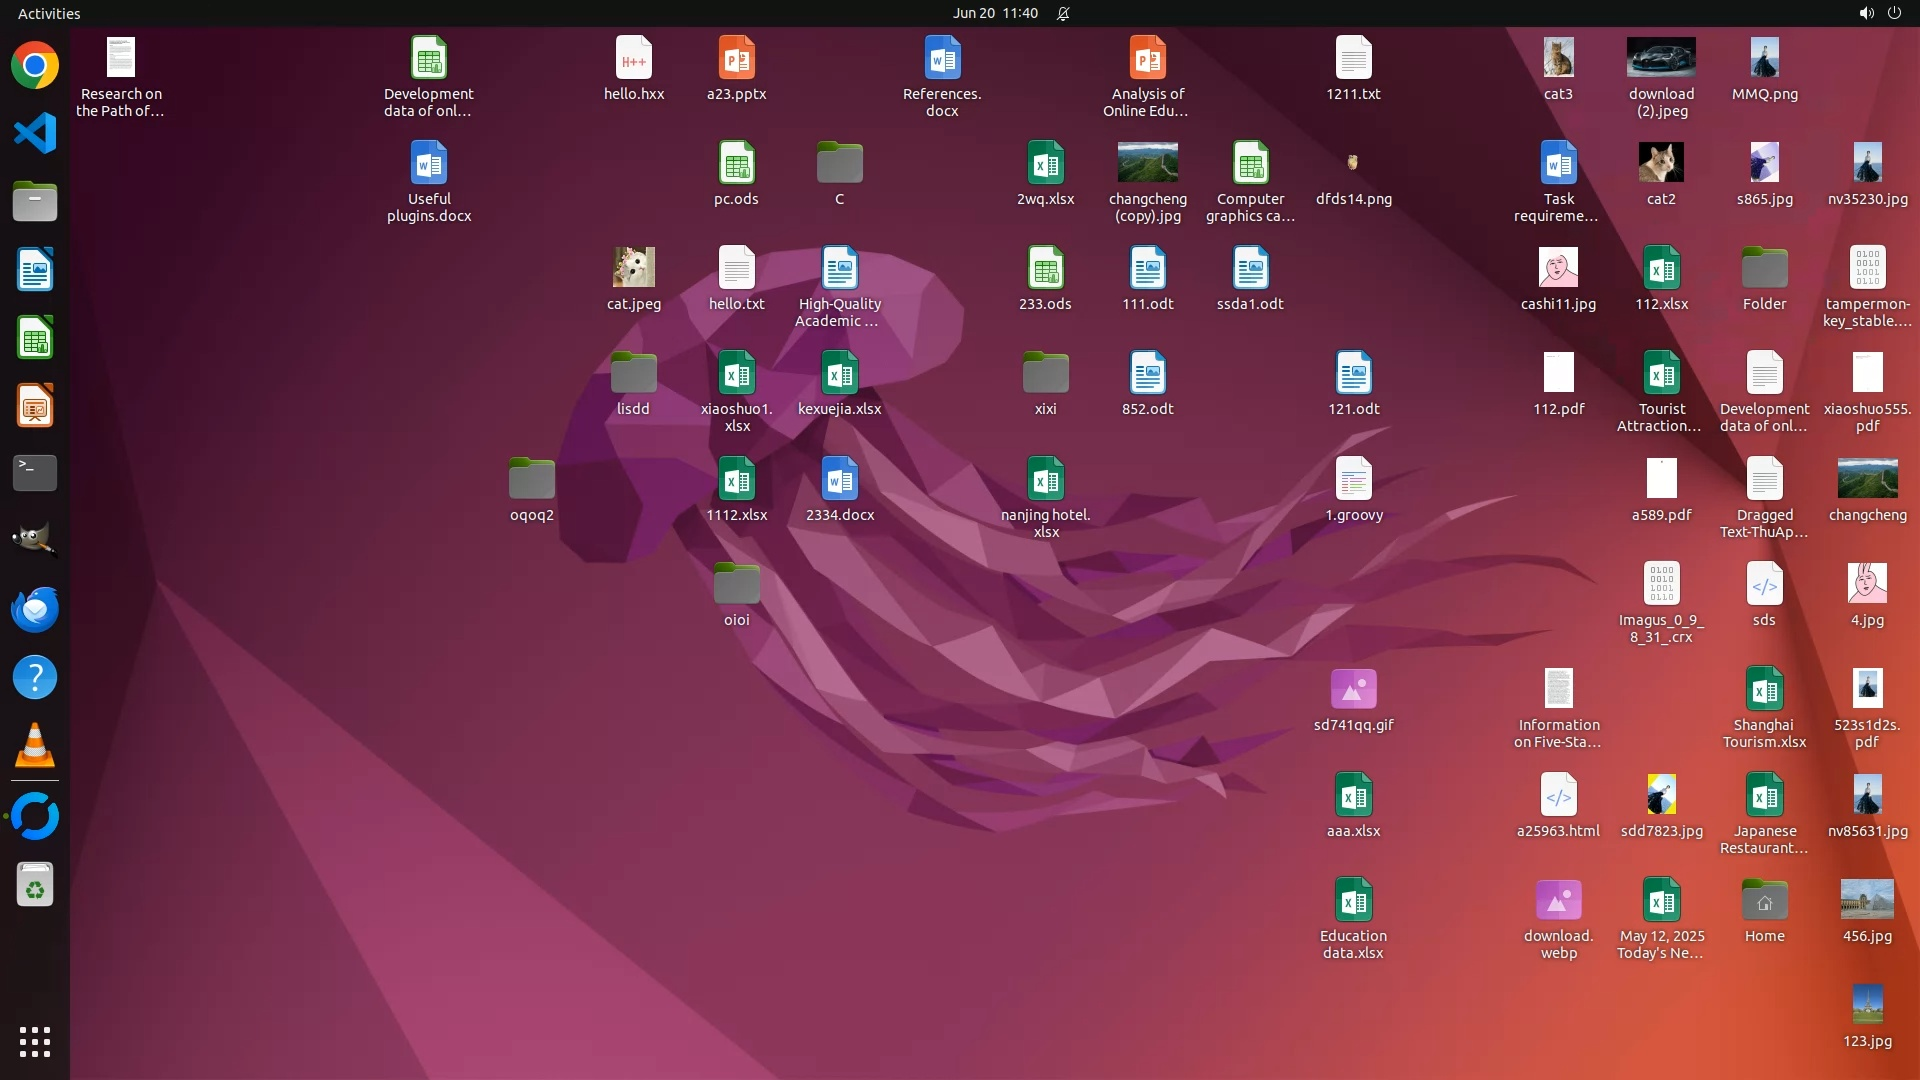Viewport: 1920px width, 1080px height.
Task: Launch Visual Studio Code from dock
Action: (x=35, y=134)
